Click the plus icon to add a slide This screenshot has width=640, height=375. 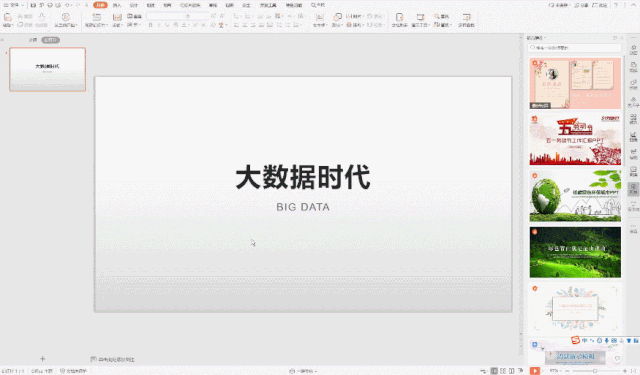click(x=42, y=359)
